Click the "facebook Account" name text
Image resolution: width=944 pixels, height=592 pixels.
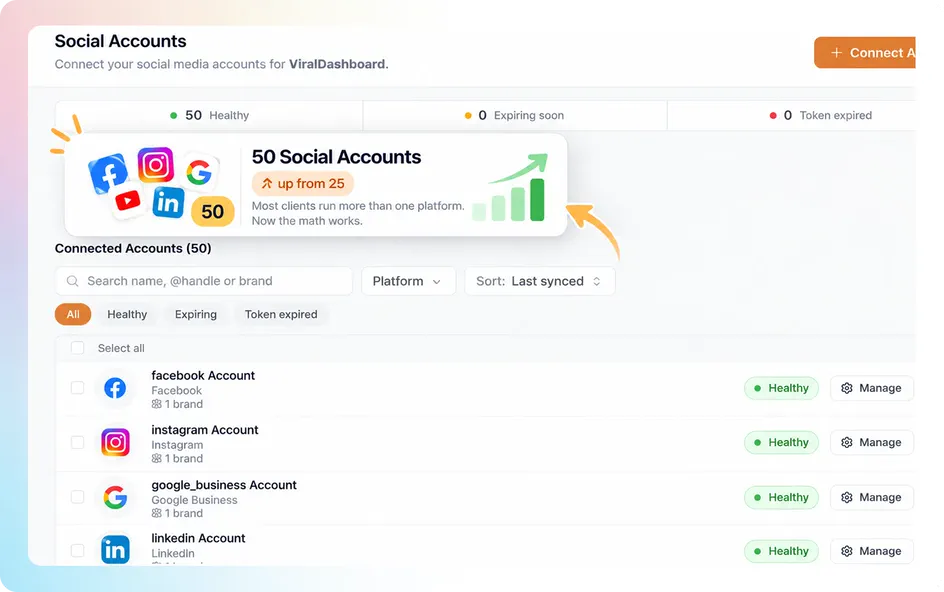click(203, 375)
